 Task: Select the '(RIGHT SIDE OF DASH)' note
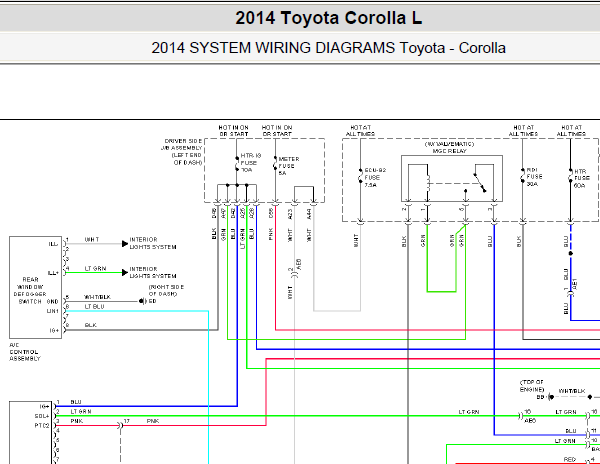click(166, 290)
